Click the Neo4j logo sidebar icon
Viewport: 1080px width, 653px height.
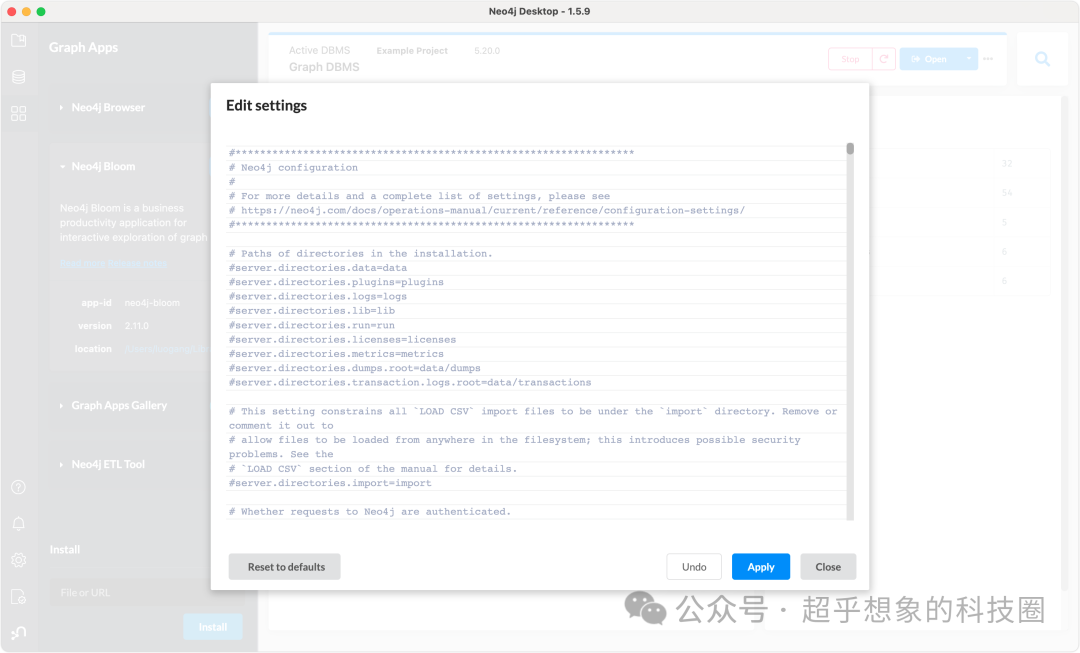(x=19, y=632)
